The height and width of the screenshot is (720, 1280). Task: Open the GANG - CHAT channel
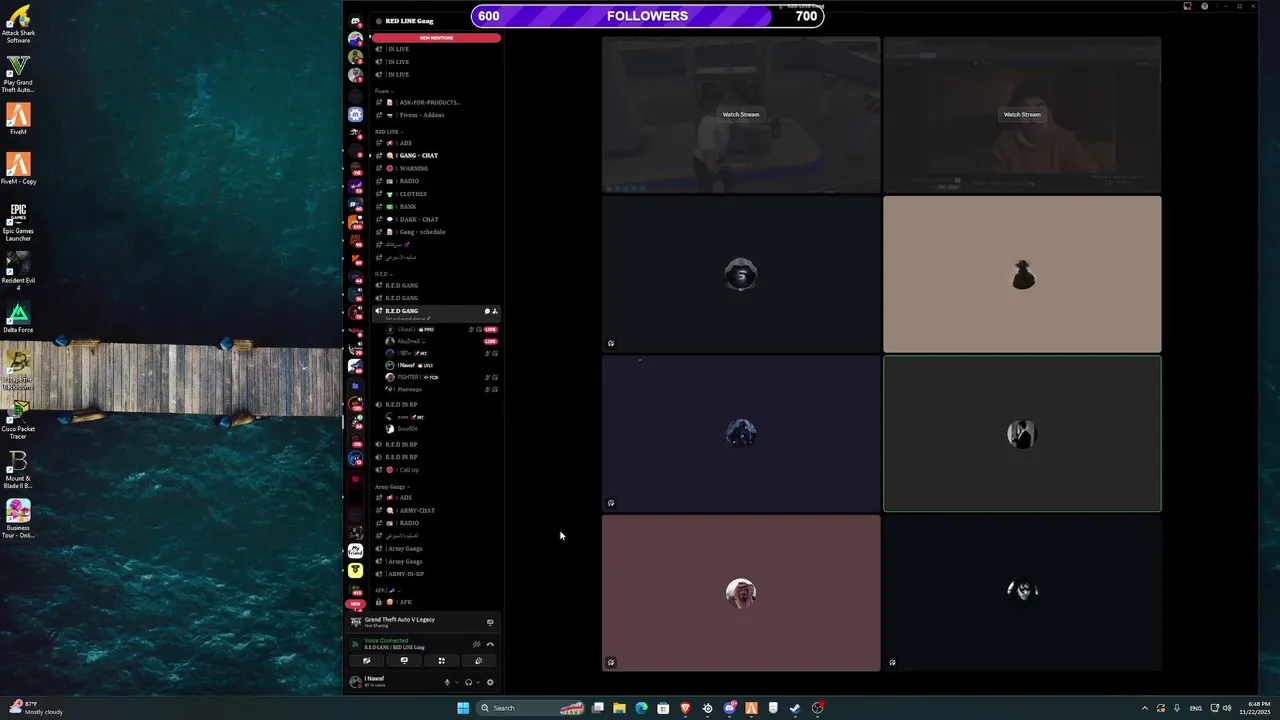tap(436, 155)
